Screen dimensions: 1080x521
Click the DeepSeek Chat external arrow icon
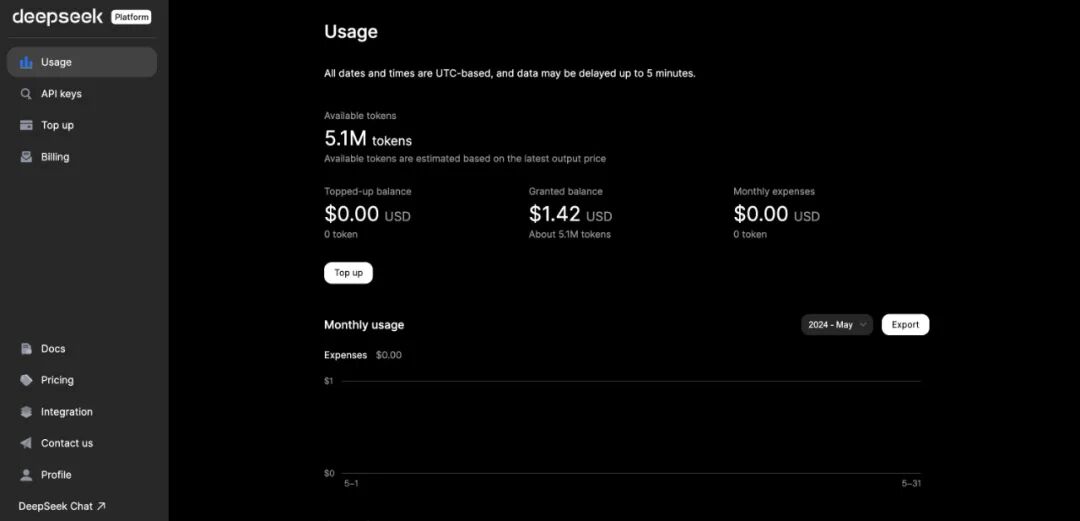pos(101,506)
